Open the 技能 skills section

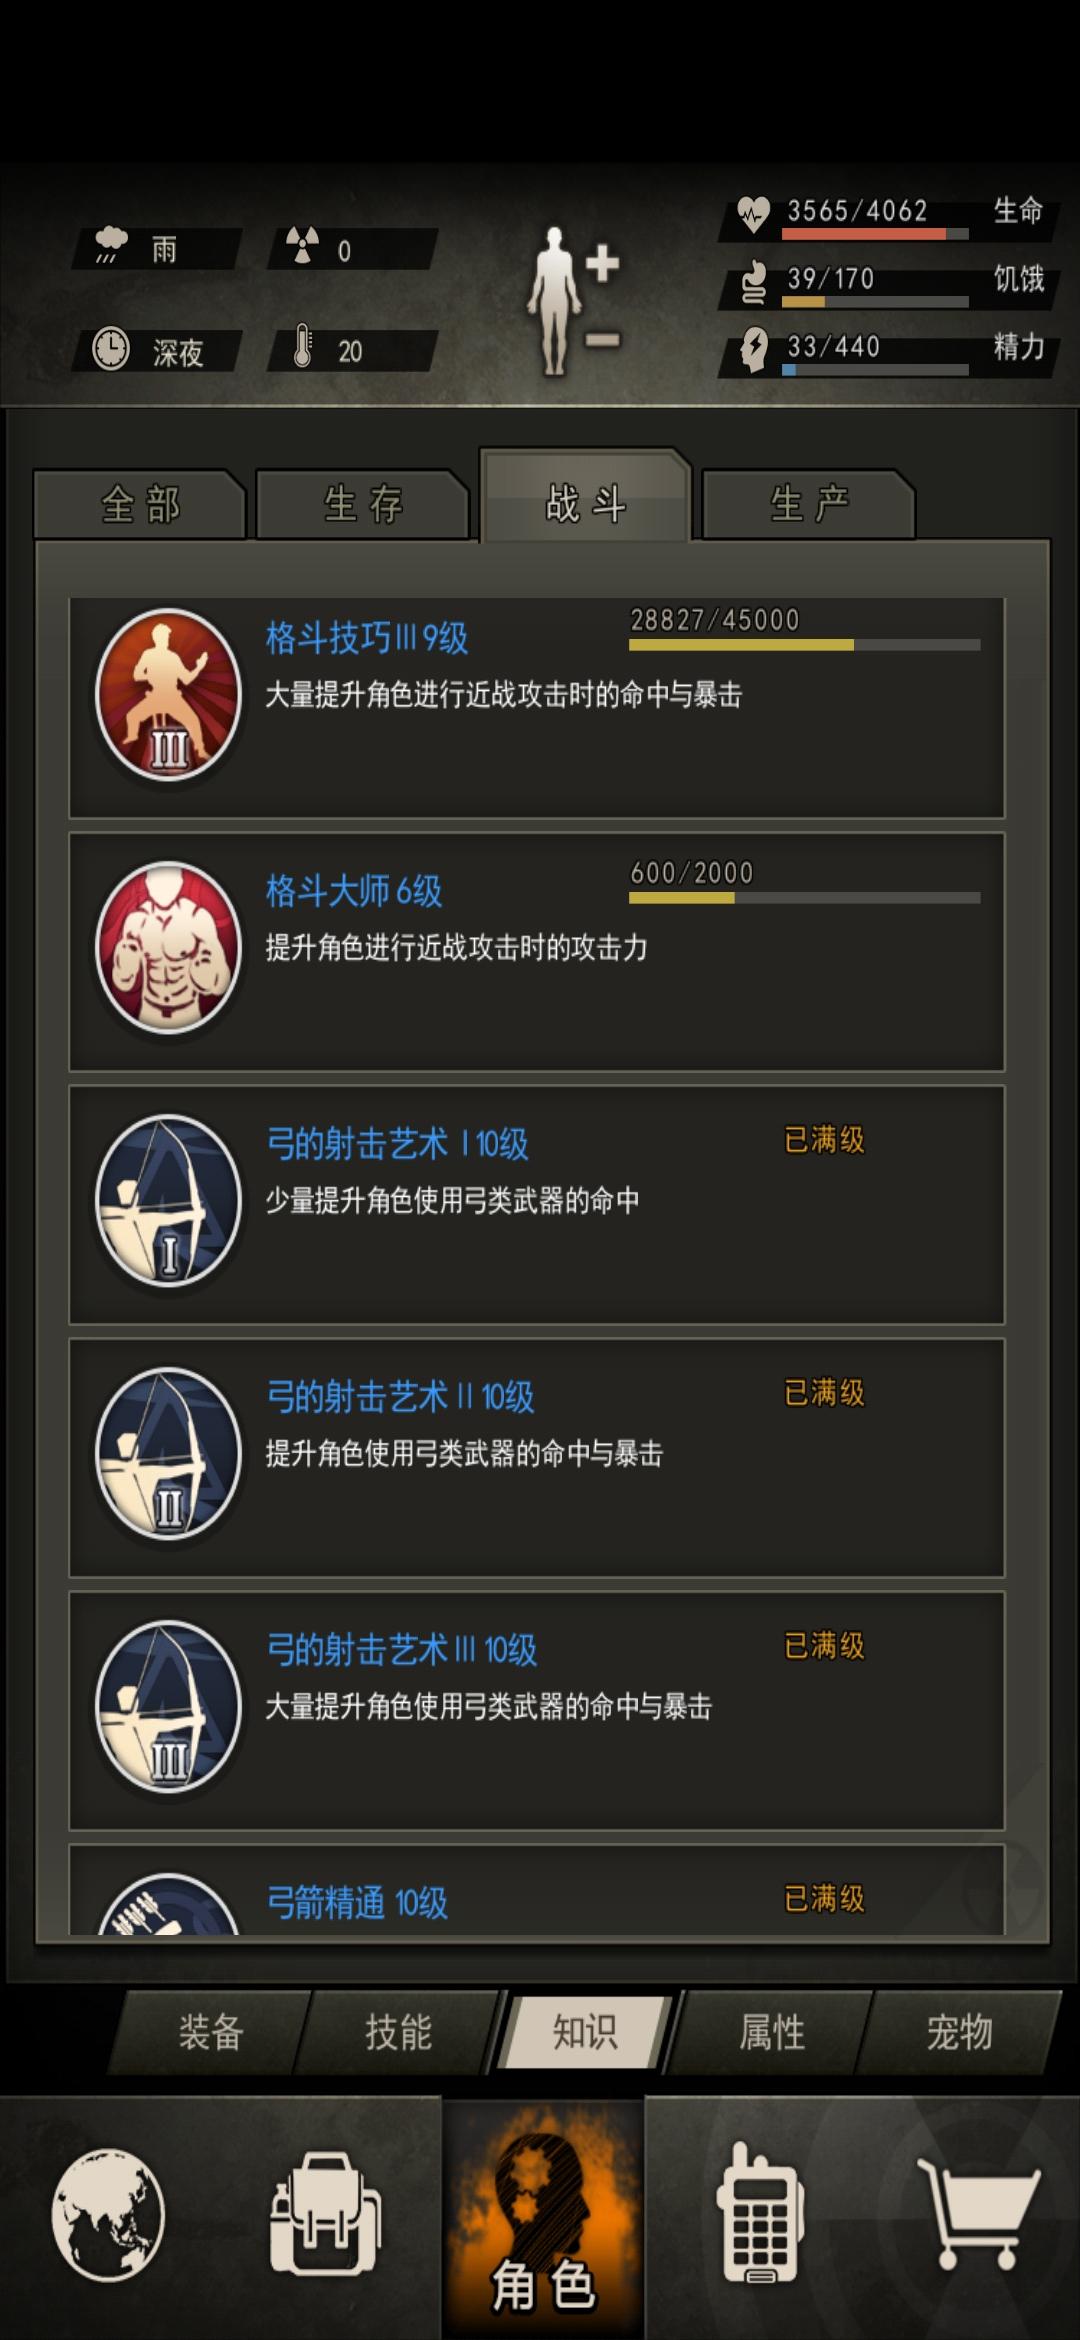398,2032
